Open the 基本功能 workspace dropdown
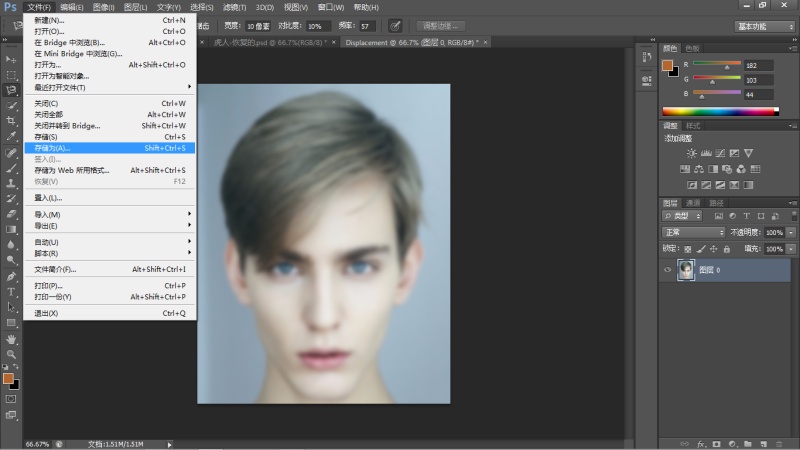Screen dimensions: 800x450 pyautogui.click(x=765, y=26)
